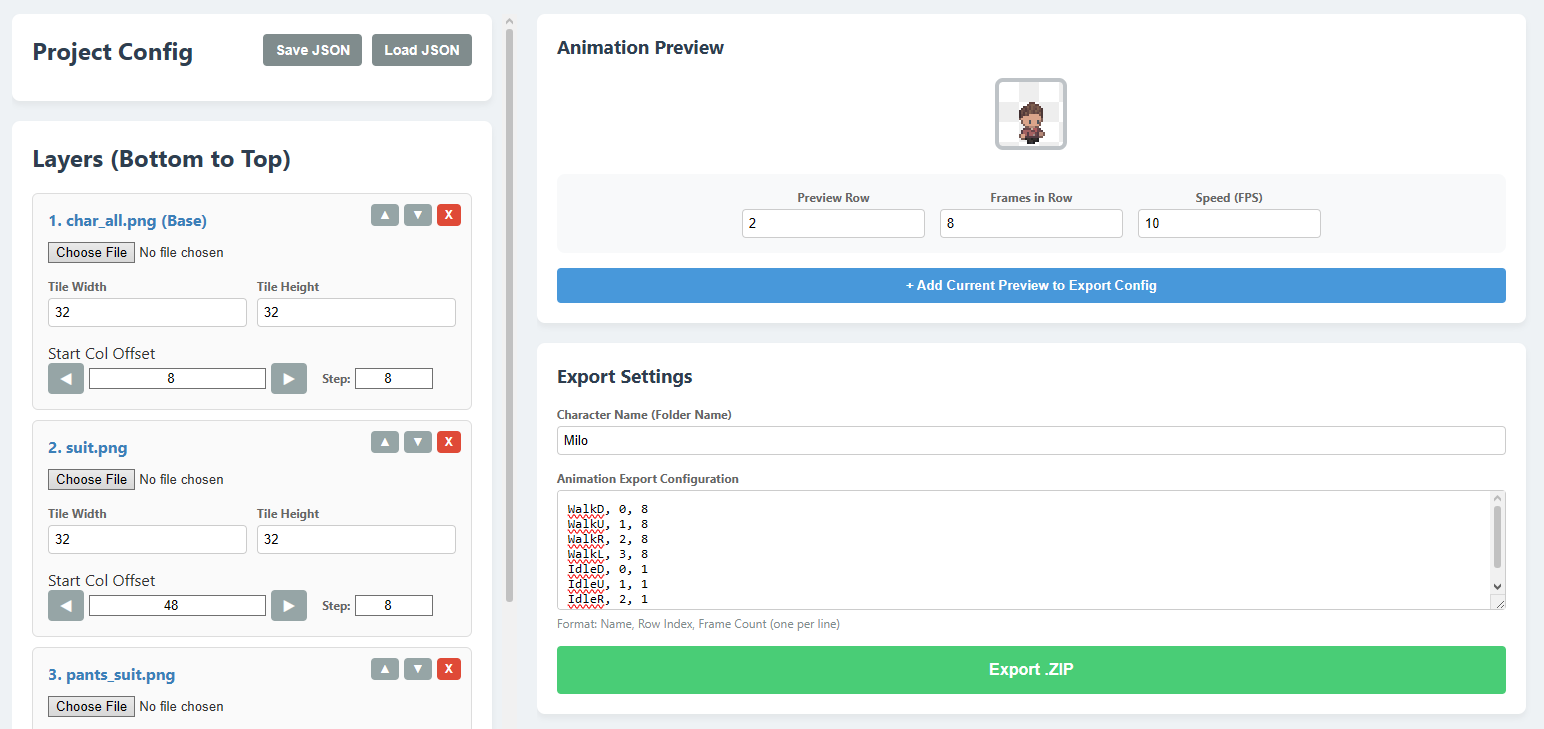
Task: Focus the Speed (FPS) field
Action: click(x=1229, y=224)
